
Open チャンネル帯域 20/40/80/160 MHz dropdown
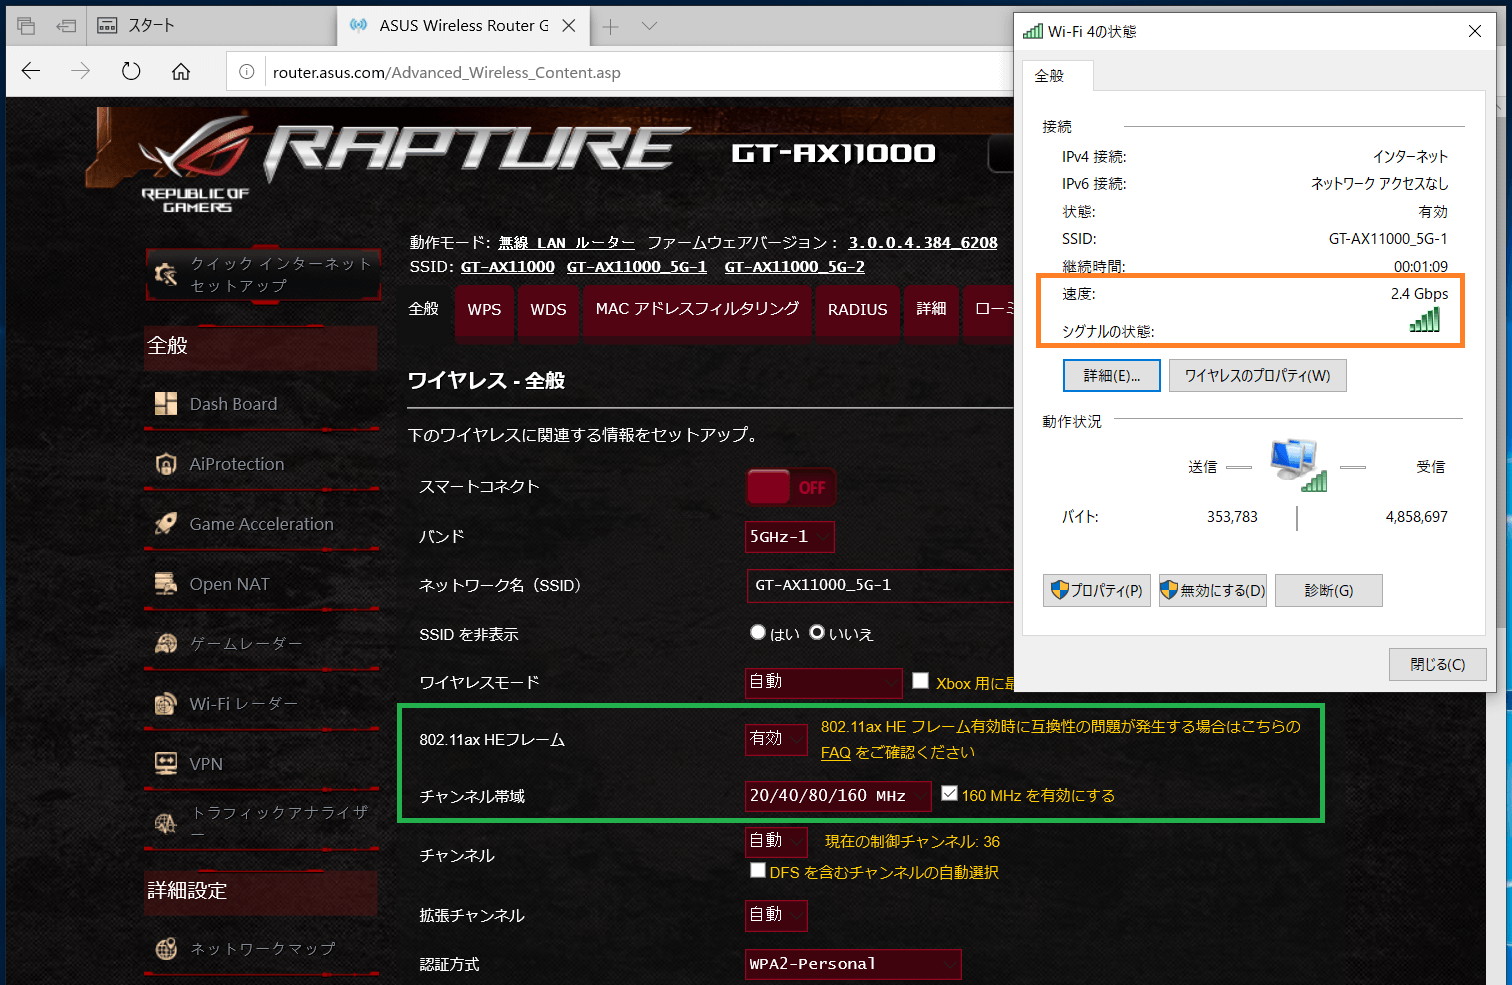[x=838, y=796]
